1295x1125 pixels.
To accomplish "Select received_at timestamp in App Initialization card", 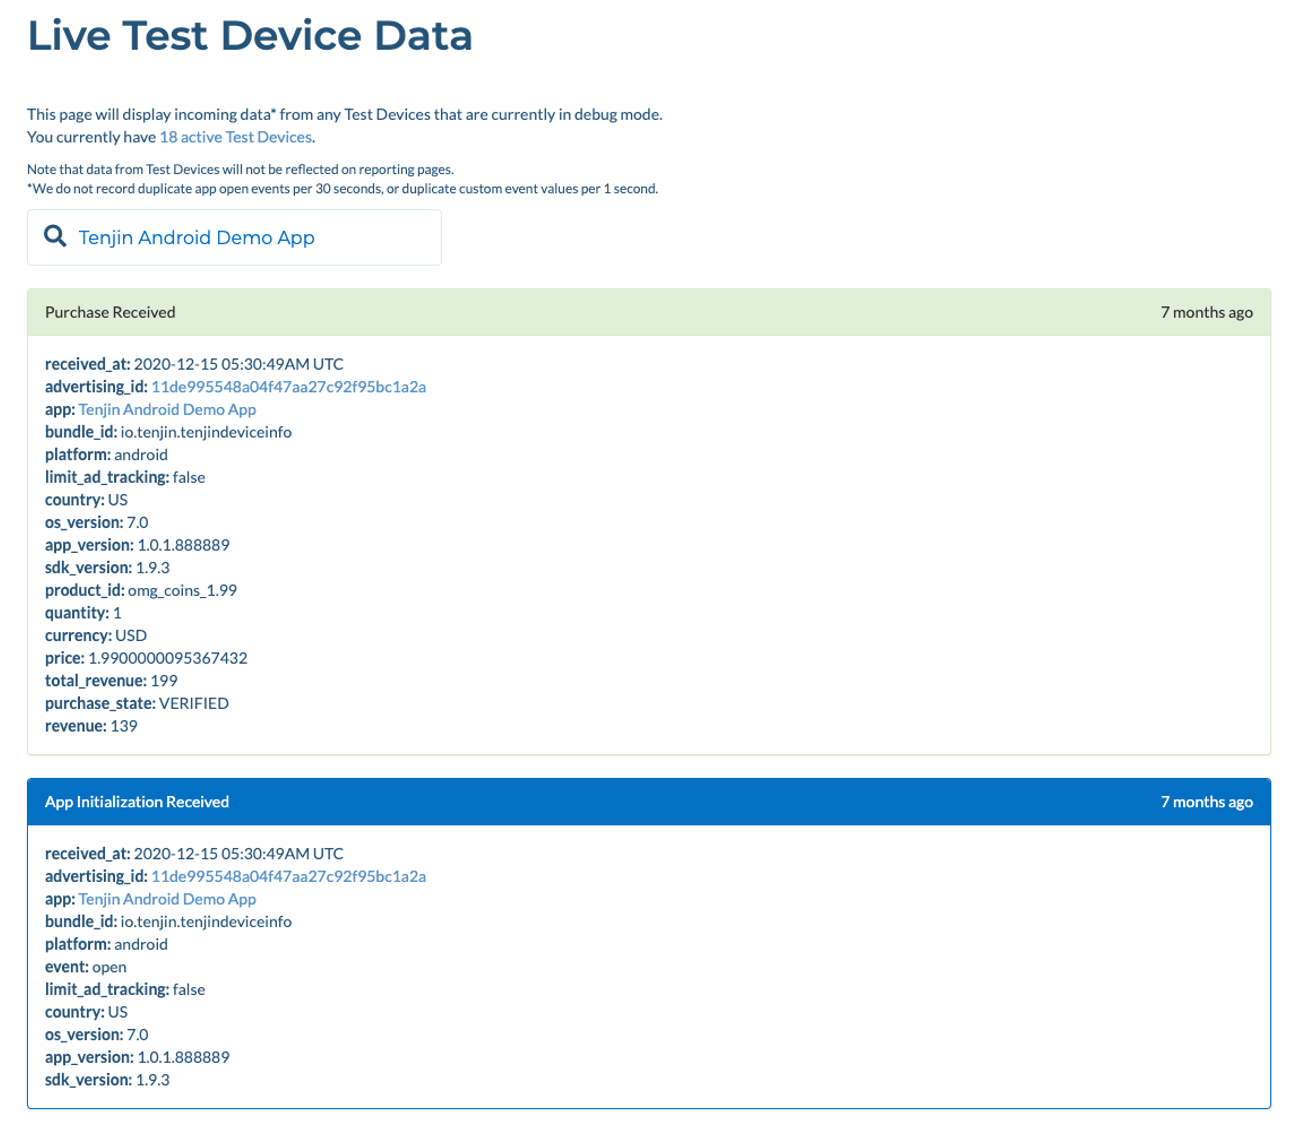I will (238, 854).
